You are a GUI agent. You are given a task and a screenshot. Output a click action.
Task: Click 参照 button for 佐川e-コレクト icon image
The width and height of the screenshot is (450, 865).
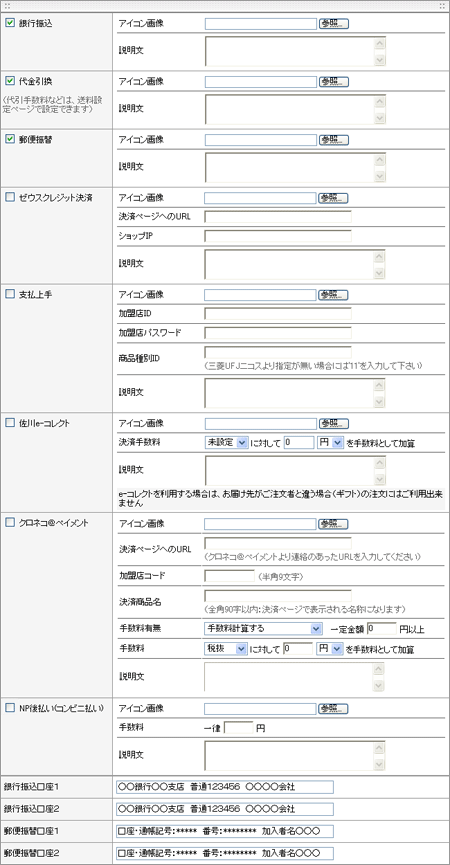334,424
